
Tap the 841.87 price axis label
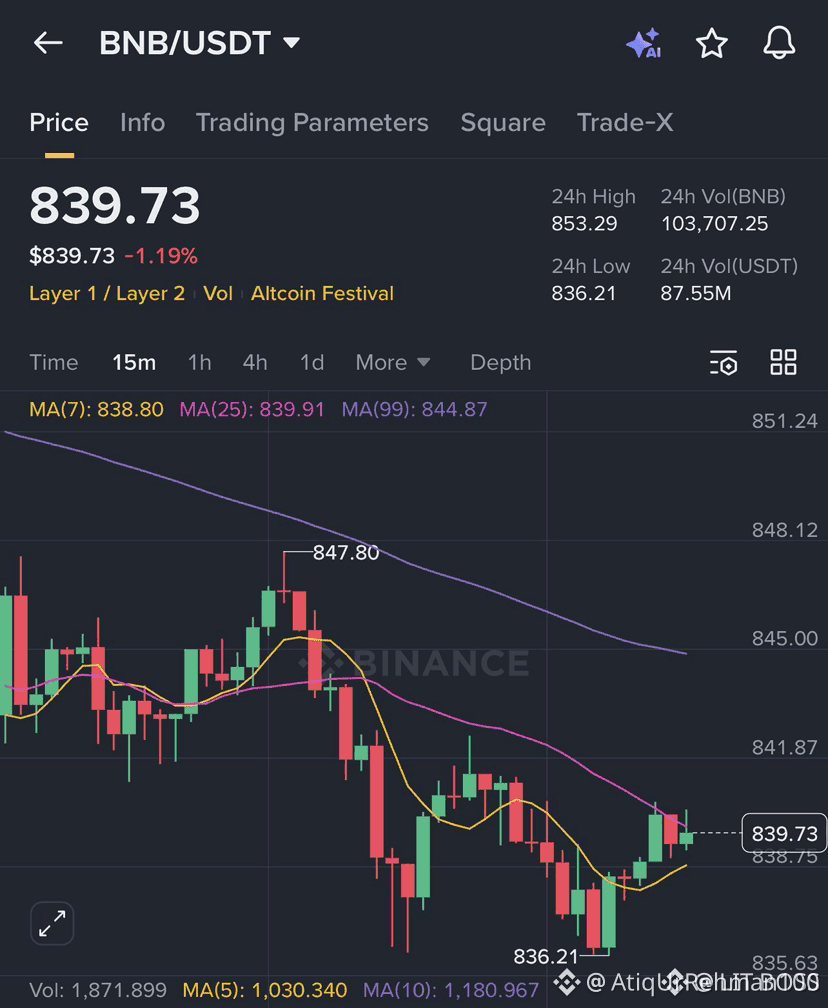pyautogui.click(x=785, y=747)
